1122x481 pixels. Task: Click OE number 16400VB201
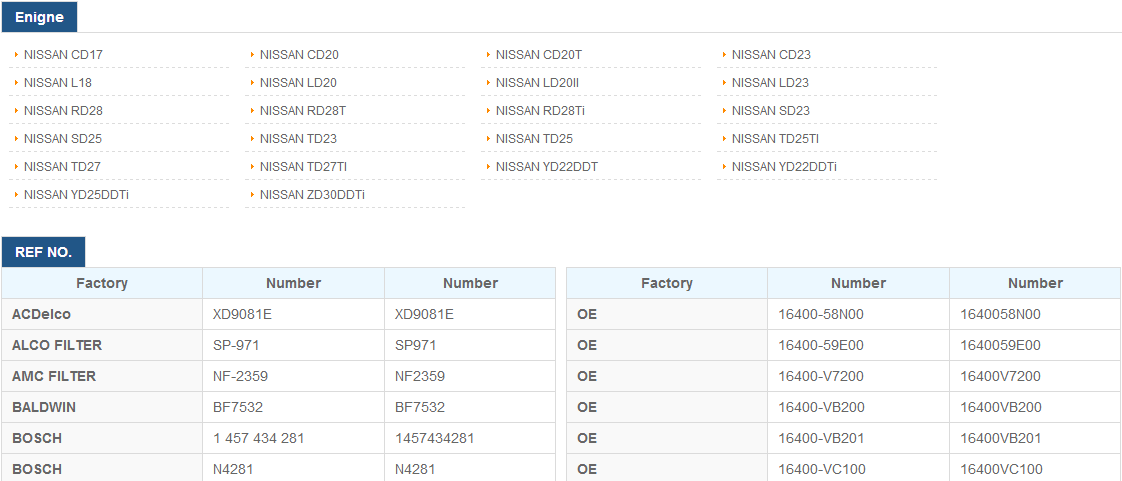tap(1035, 438)
